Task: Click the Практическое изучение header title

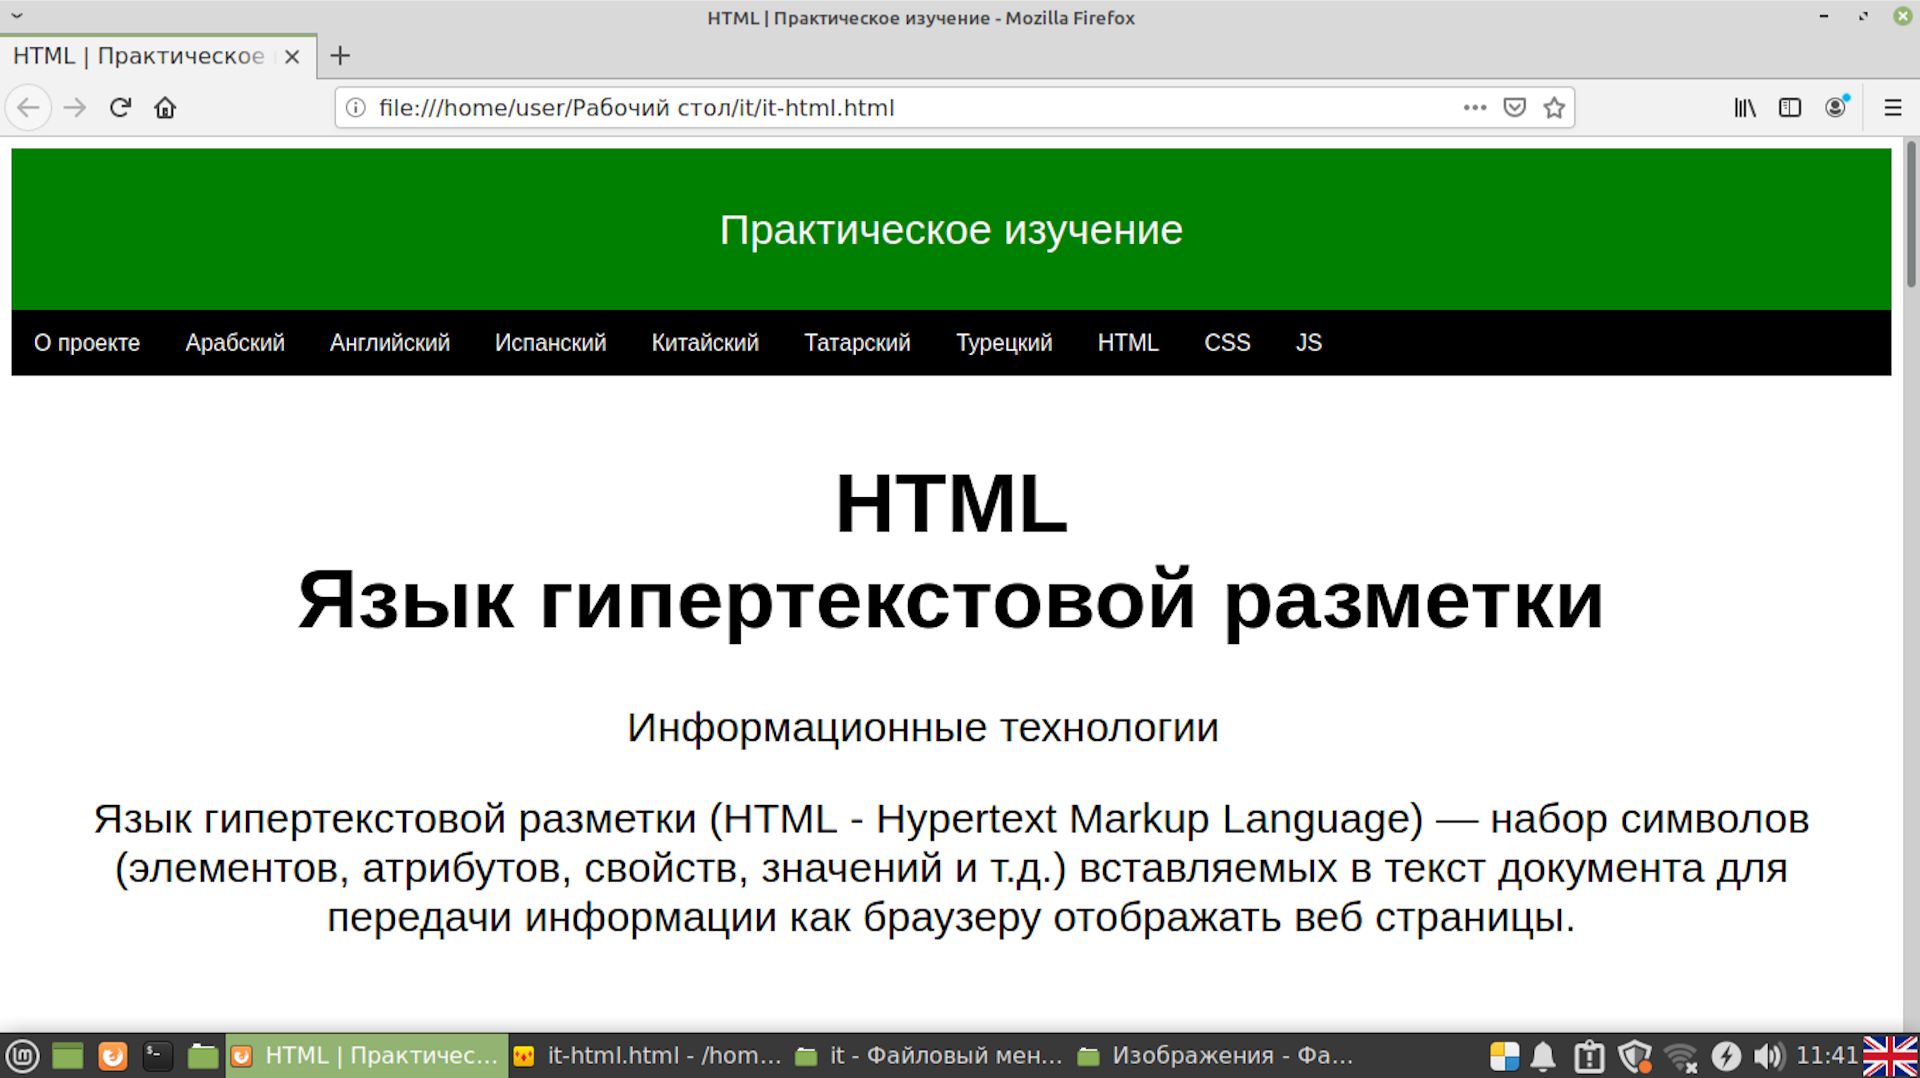Action: click(951, 230)
